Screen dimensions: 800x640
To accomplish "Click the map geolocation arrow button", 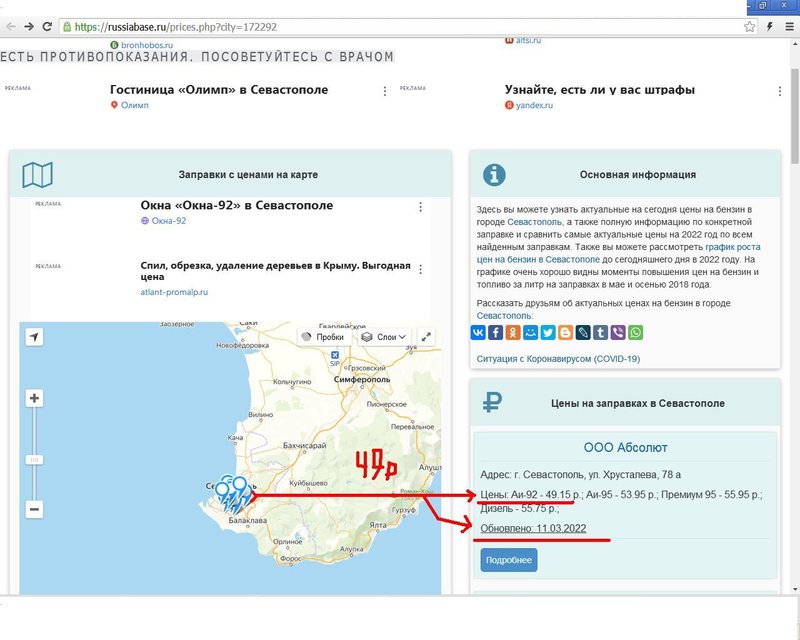I will [x=34, y=337].
